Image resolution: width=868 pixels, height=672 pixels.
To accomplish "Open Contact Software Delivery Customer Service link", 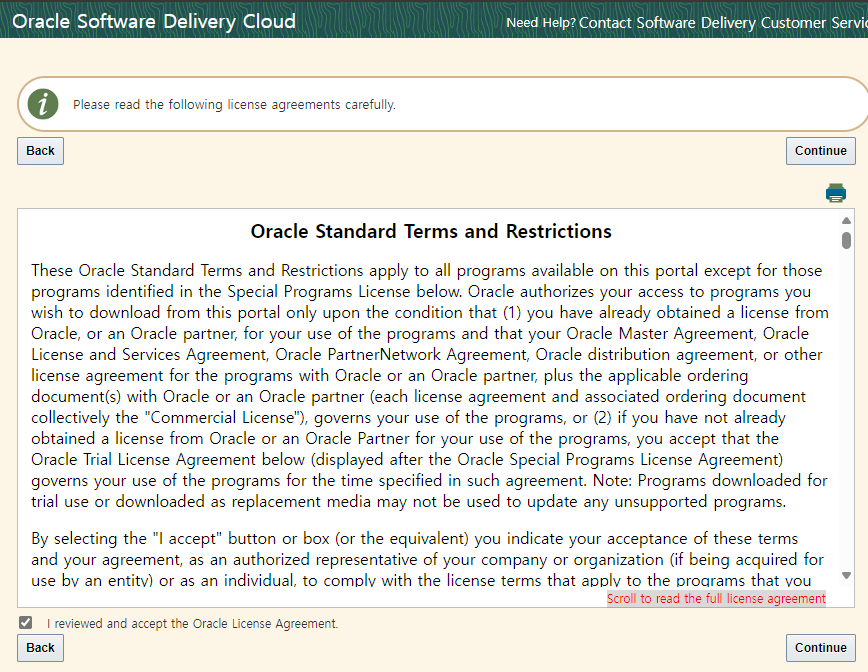I will pos(723,23).
